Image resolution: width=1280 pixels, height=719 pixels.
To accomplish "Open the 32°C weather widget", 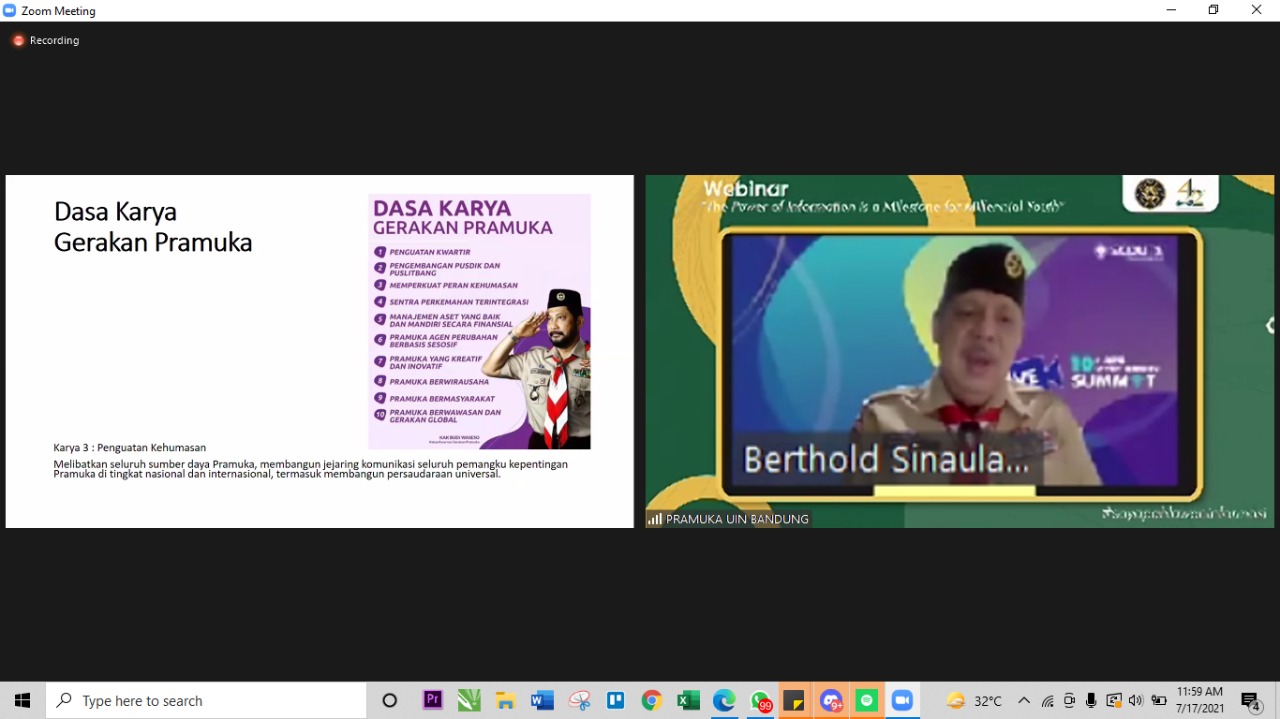I will pos(974,700).
